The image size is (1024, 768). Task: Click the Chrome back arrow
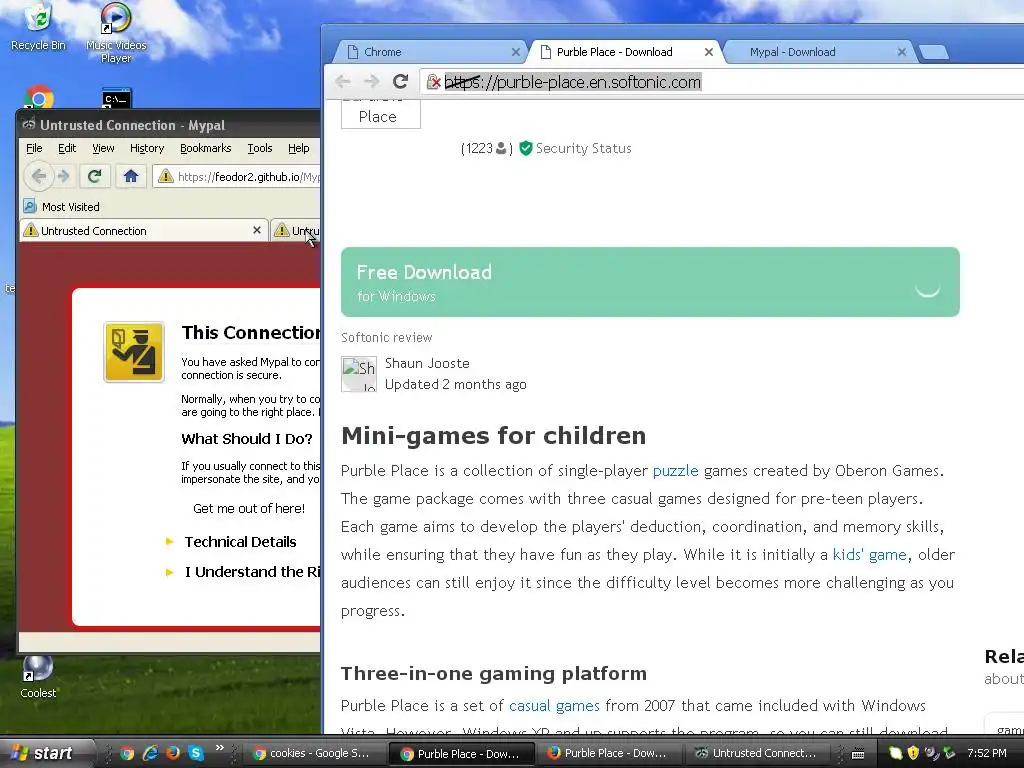point(343,82)
